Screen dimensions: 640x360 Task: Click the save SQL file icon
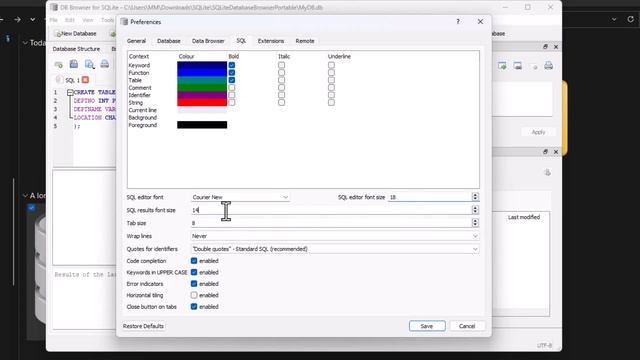pyautogui.click(x=74, y=64)
